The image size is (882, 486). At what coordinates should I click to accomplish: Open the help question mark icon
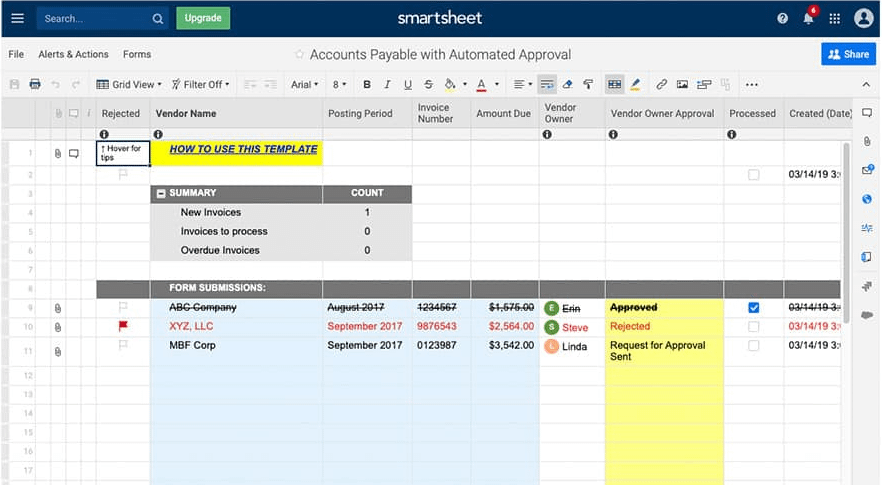782,19
